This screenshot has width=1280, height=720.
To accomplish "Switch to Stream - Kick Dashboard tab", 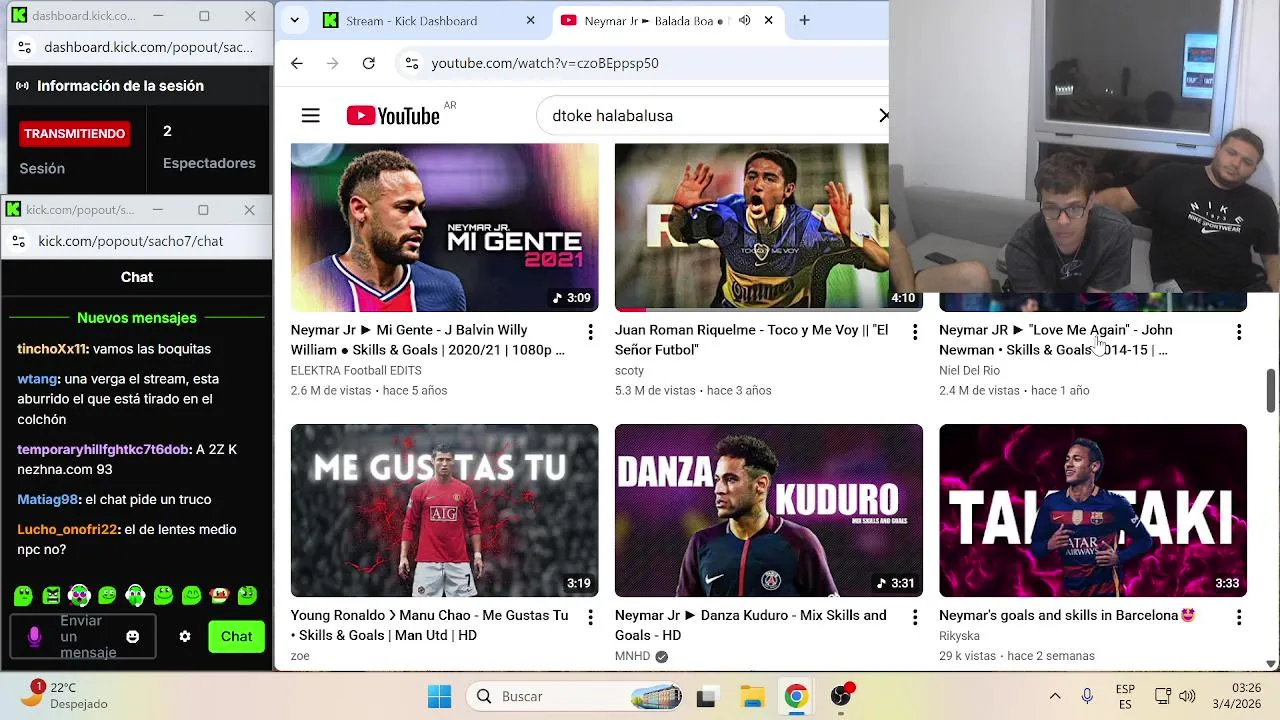I will pos(428,20).
